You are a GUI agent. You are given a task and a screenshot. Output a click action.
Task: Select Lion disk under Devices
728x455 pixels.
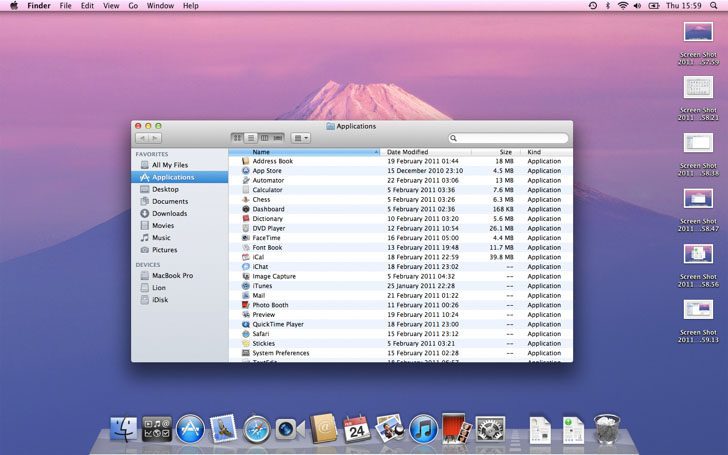[179, 287]
